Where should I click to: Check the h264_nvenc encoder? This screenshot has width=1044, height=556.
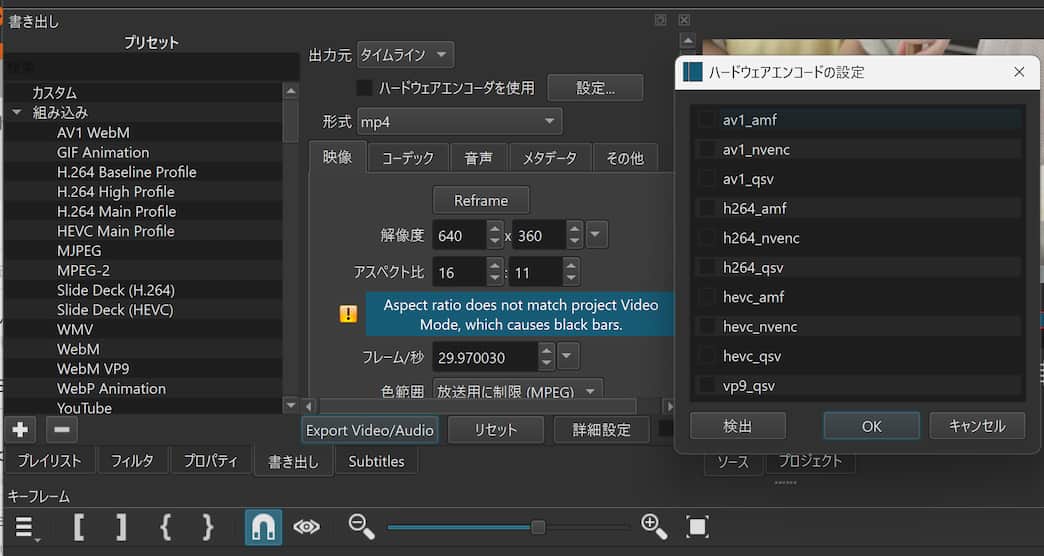click(706, 238)
